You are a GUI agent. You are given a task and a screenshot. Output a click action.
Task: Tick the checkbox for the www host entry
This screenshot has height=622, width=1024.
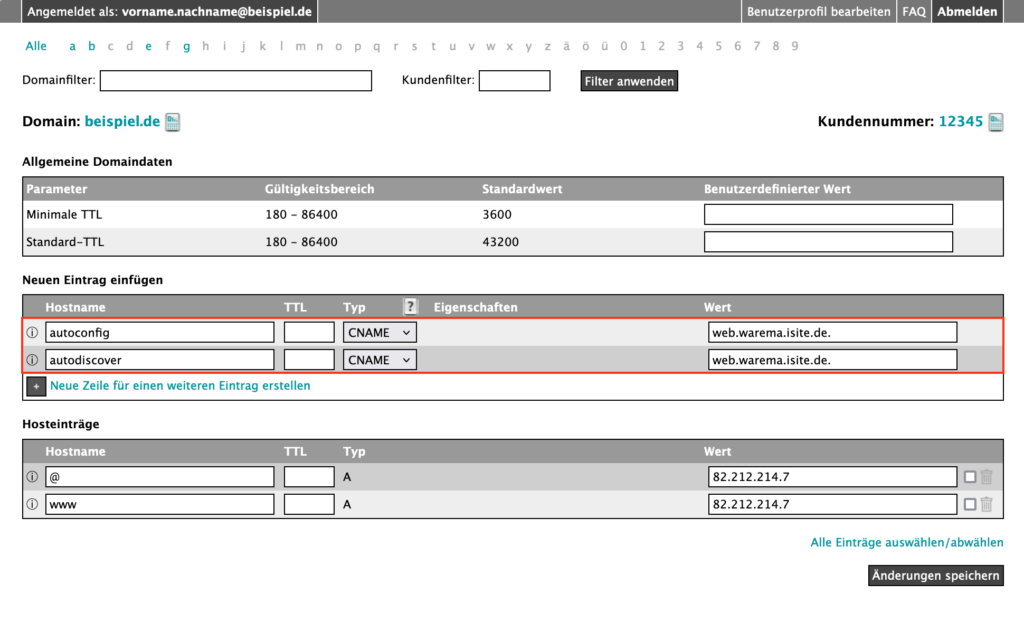tap(970, 505)
